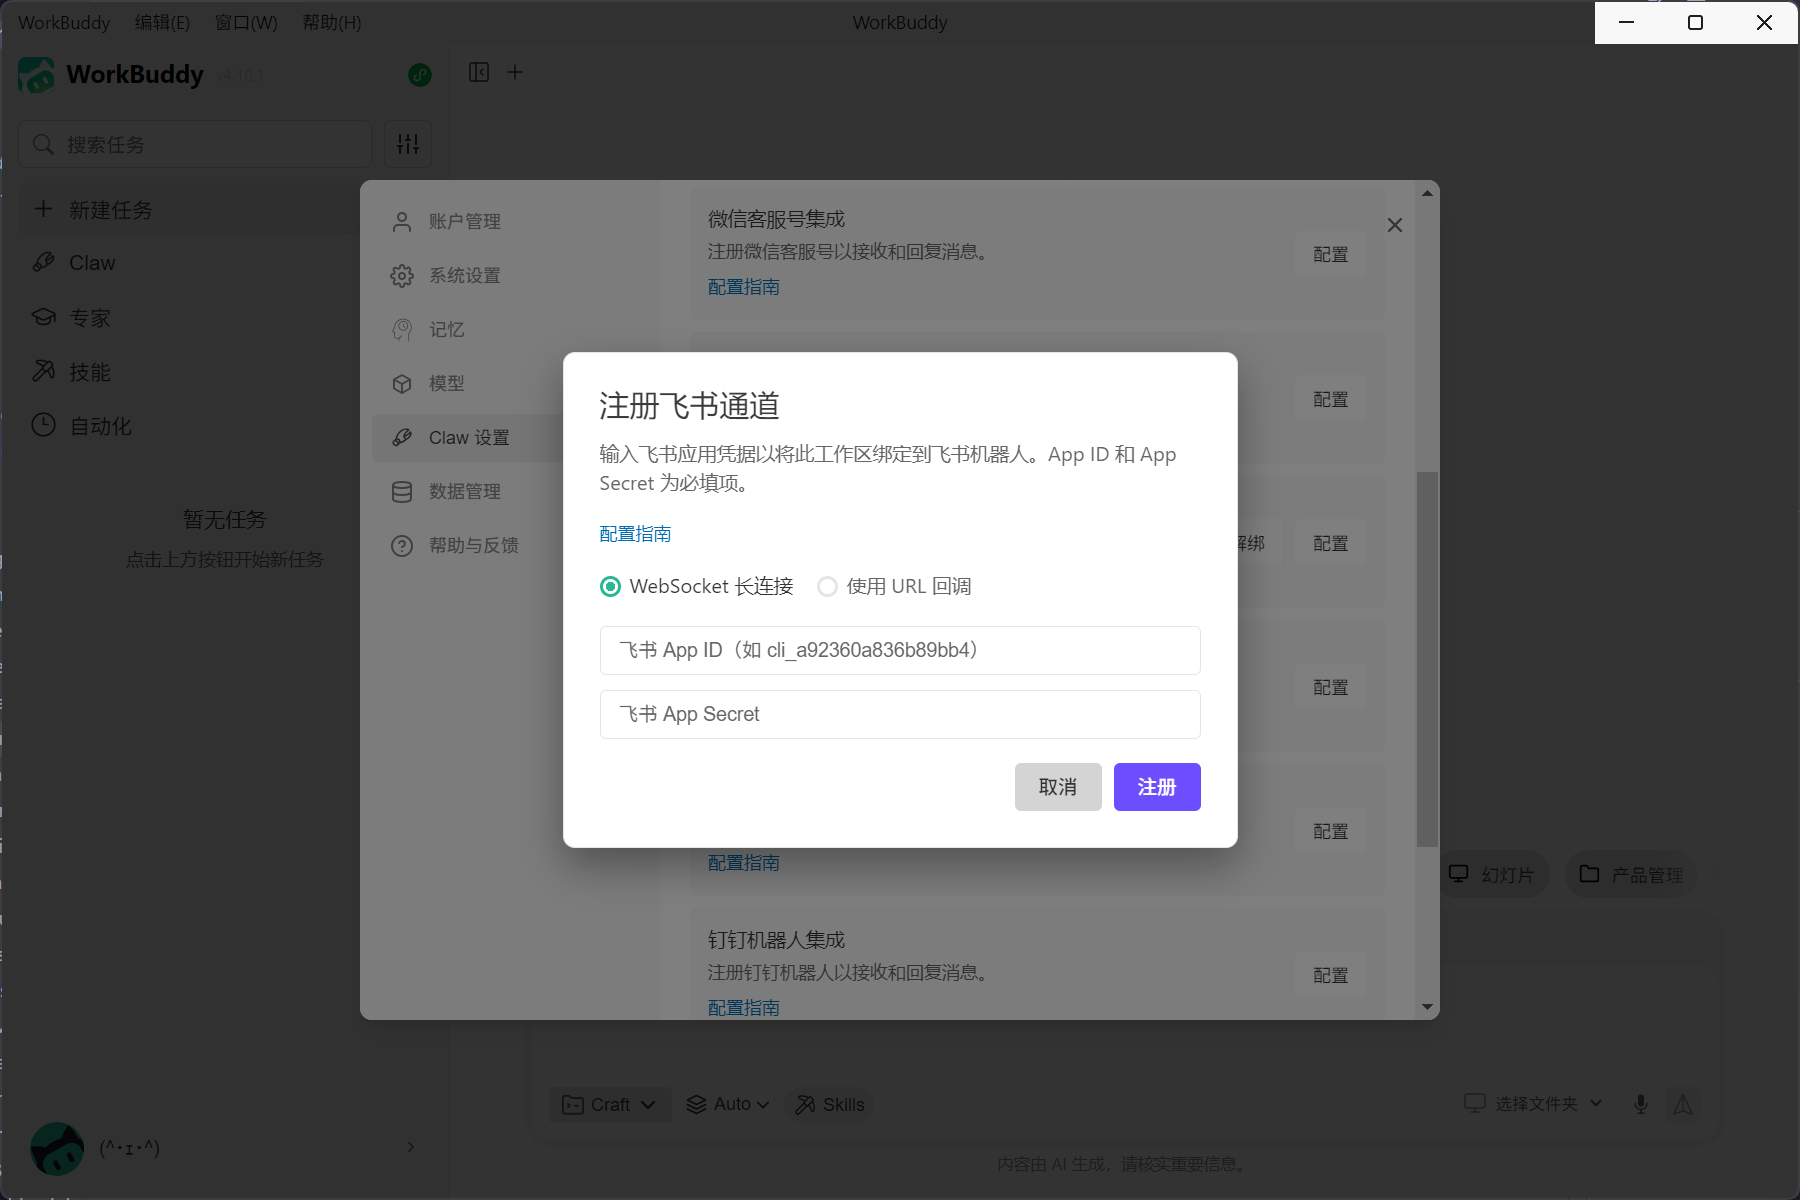
Task: Click the green status icon near WorkBuddy logo
Action: (420, 75)
